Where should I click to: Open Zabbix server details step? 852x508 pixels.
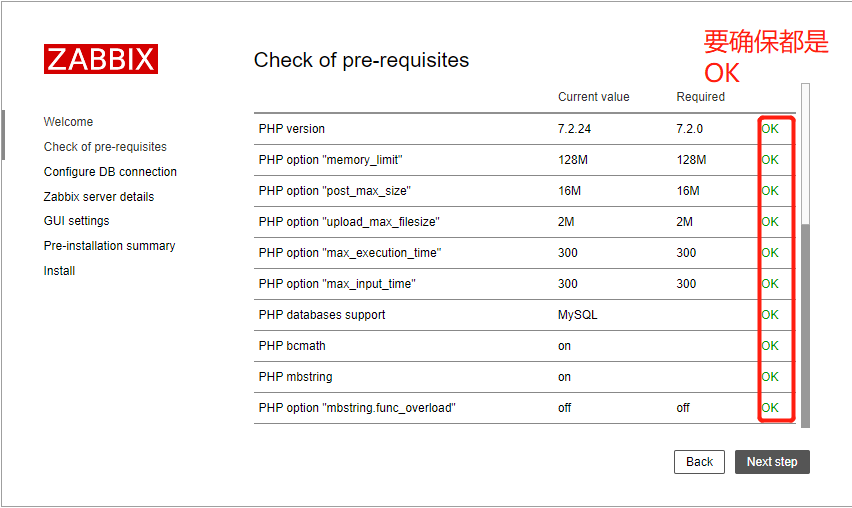(99, 197)
